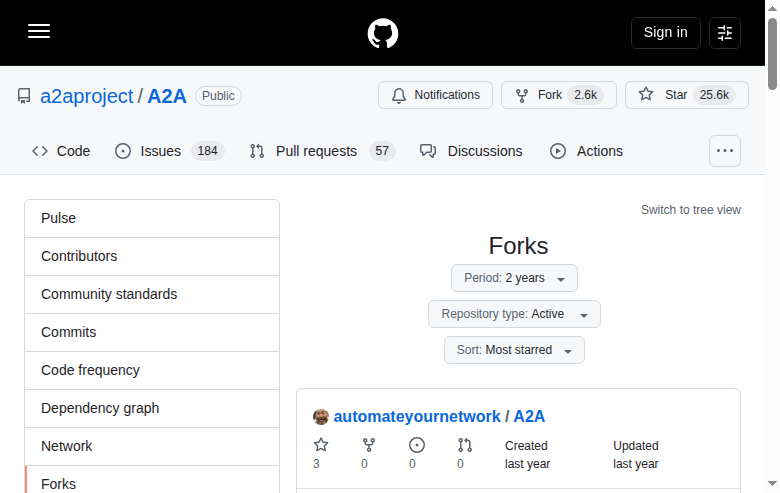Open appearance settings sliders icon
Screen dimensions: 780x493
pos(725,33)
